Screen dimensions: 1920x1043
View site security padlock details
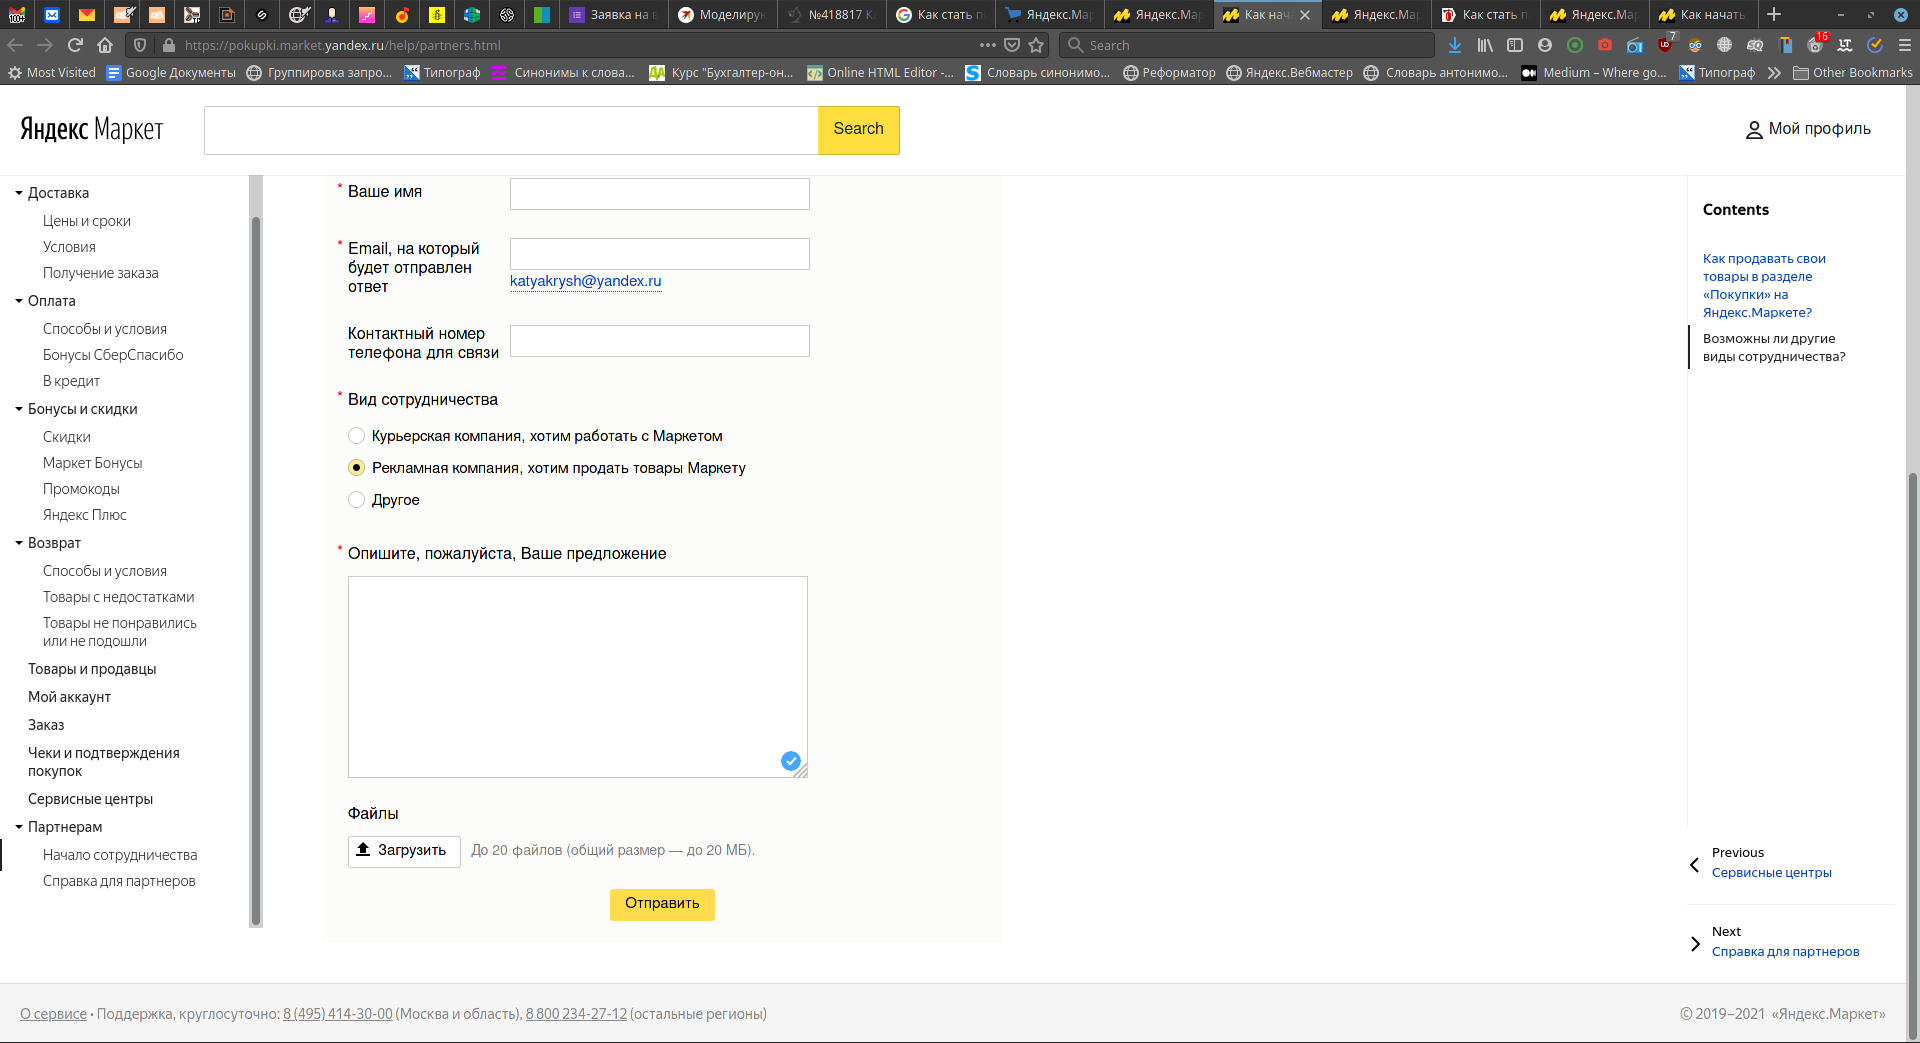[x=168, y=45]
